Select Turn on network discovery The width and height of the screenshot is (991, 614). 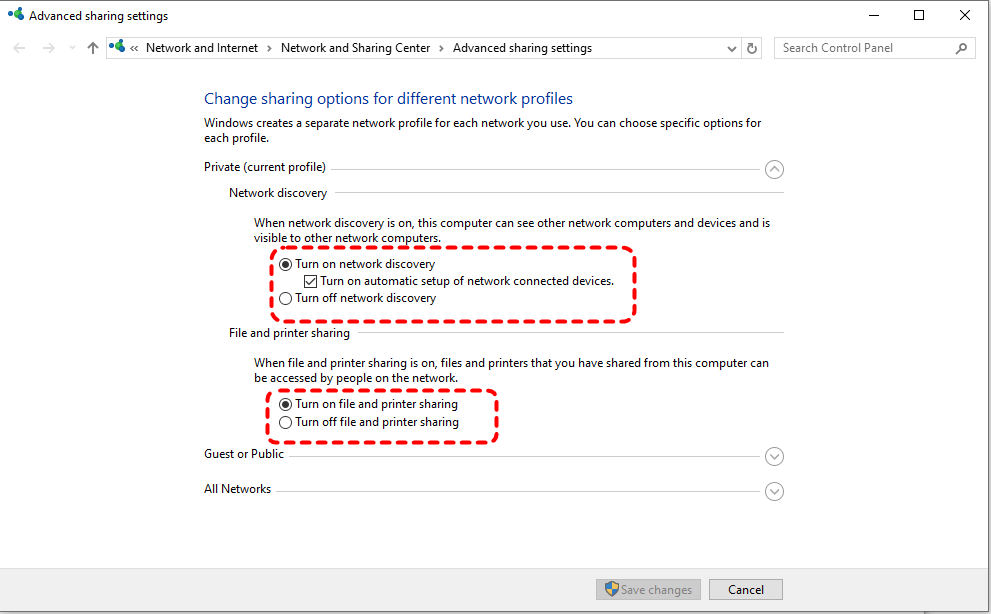point(286,265)
